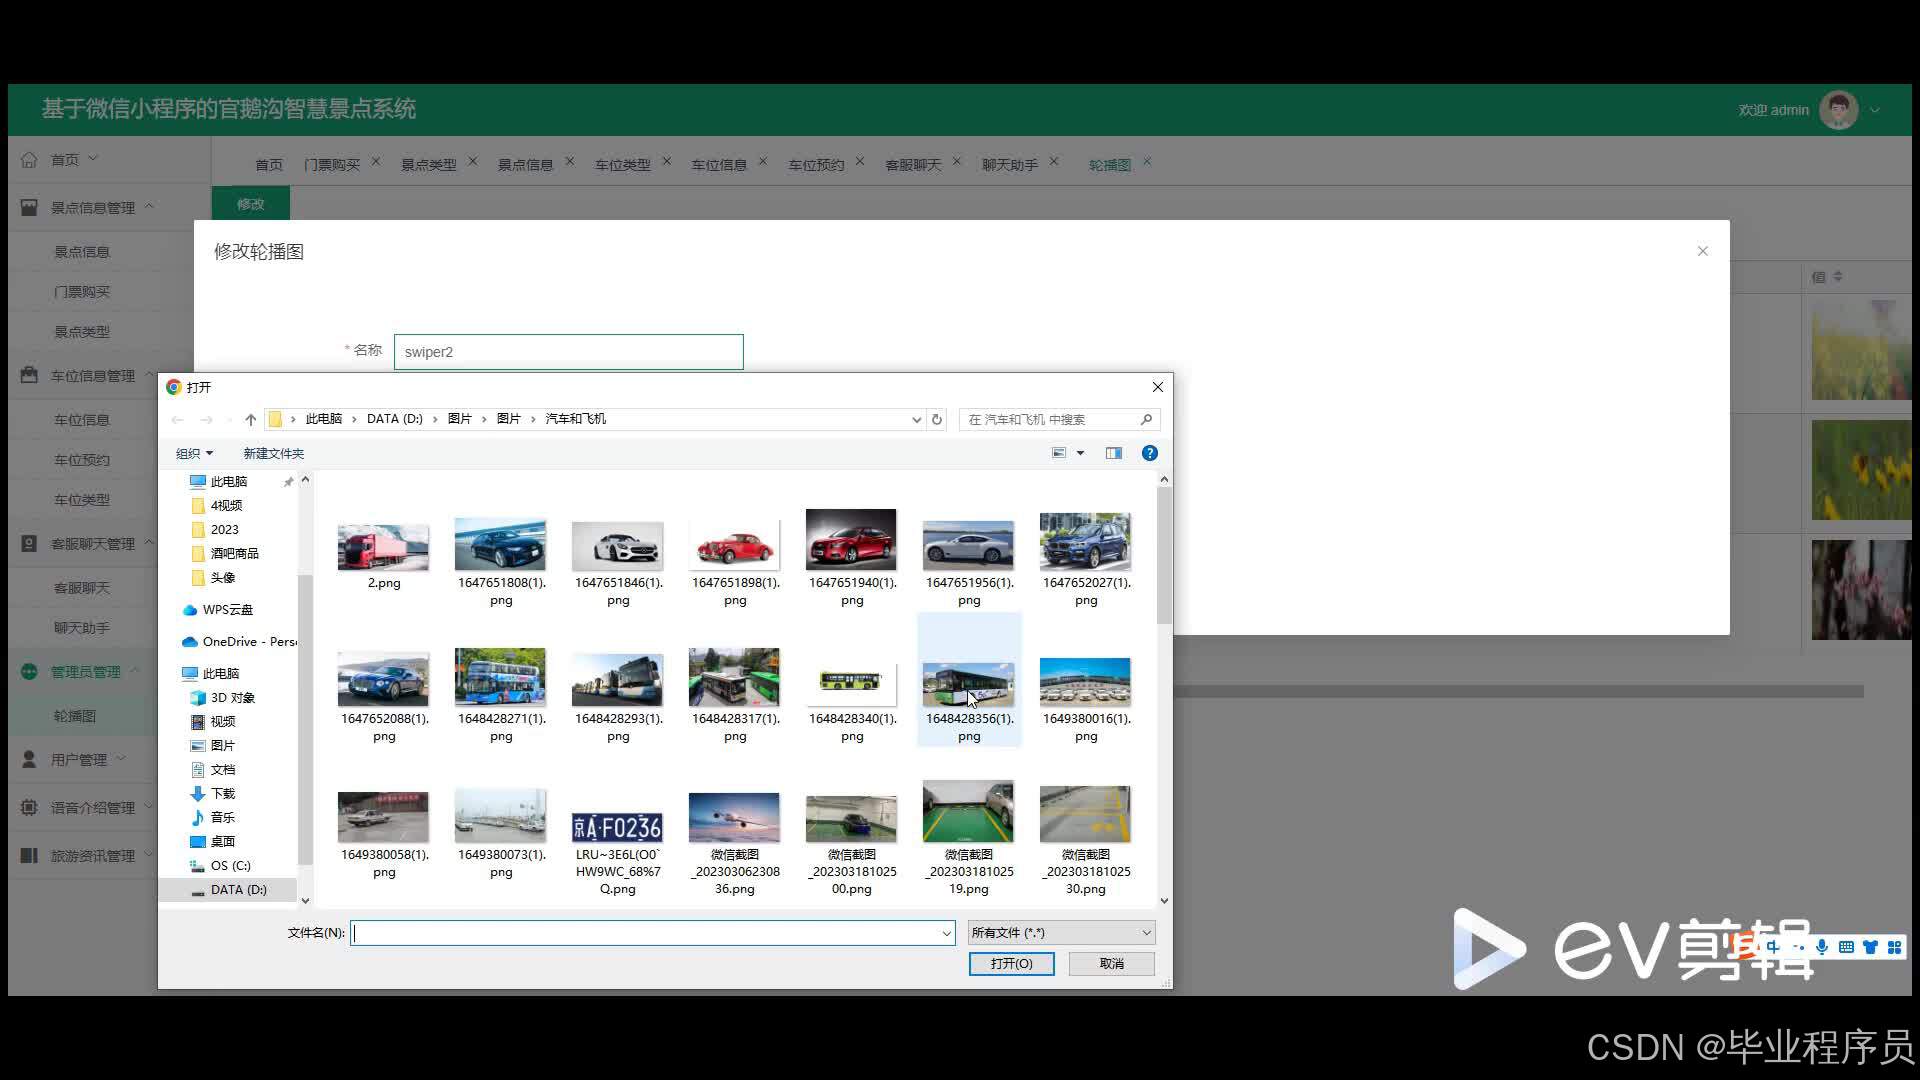Screen dimensions: 1920x1080
Task: Expand the address path history dropdown arrow
Action: click(x=916, y=420)
